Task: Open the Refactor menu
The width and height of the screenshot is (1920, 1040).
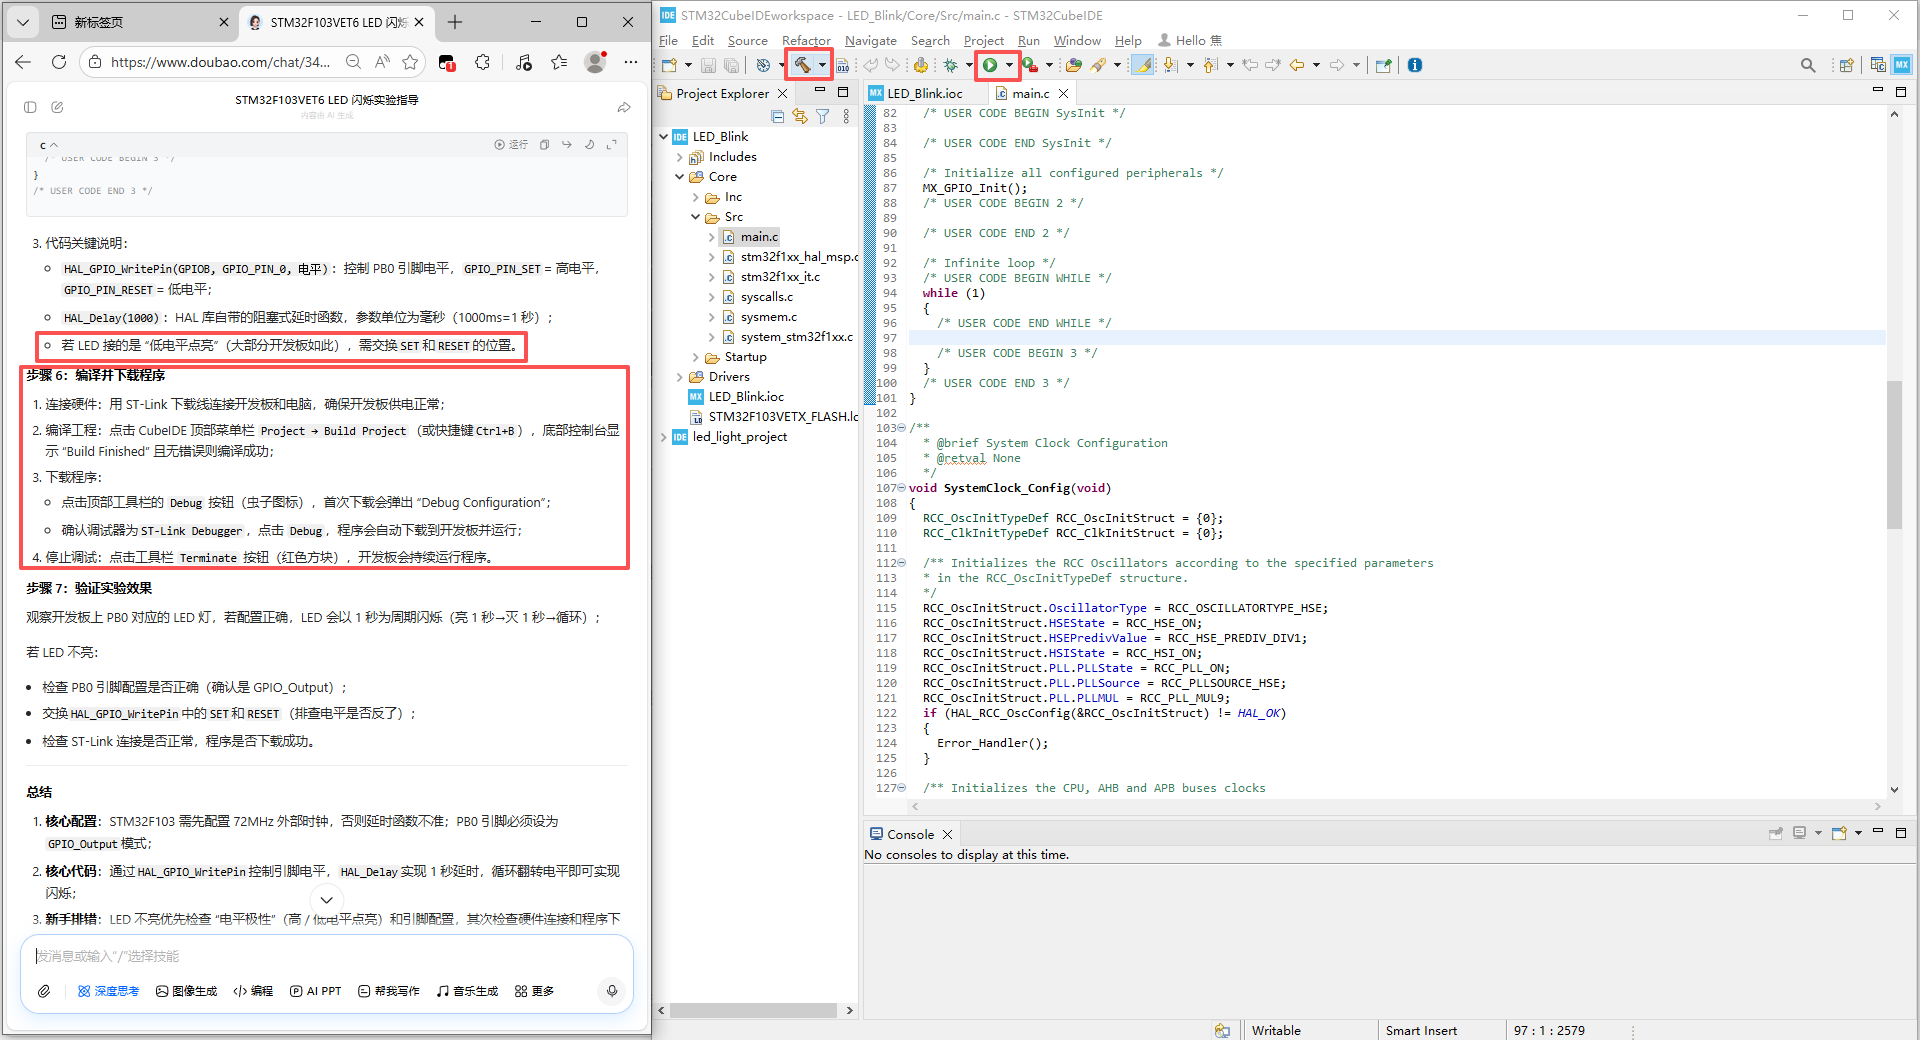Action: [x=806, y=41]
